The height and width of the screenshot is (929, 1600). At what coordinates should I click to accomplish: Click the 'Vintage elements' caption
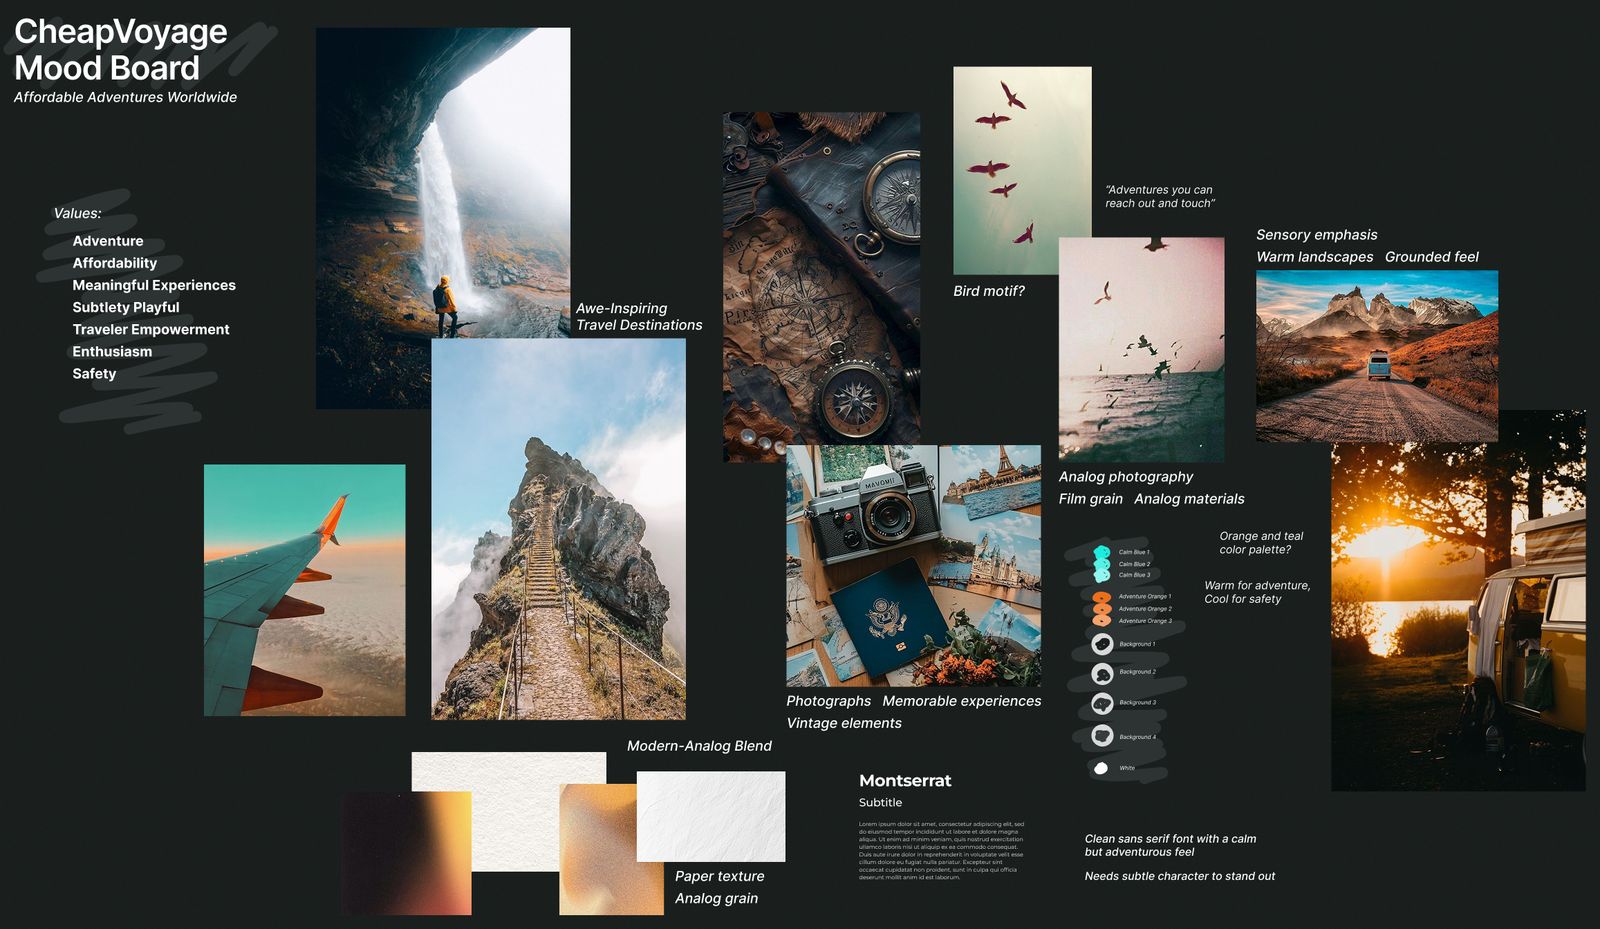point(844,723)
